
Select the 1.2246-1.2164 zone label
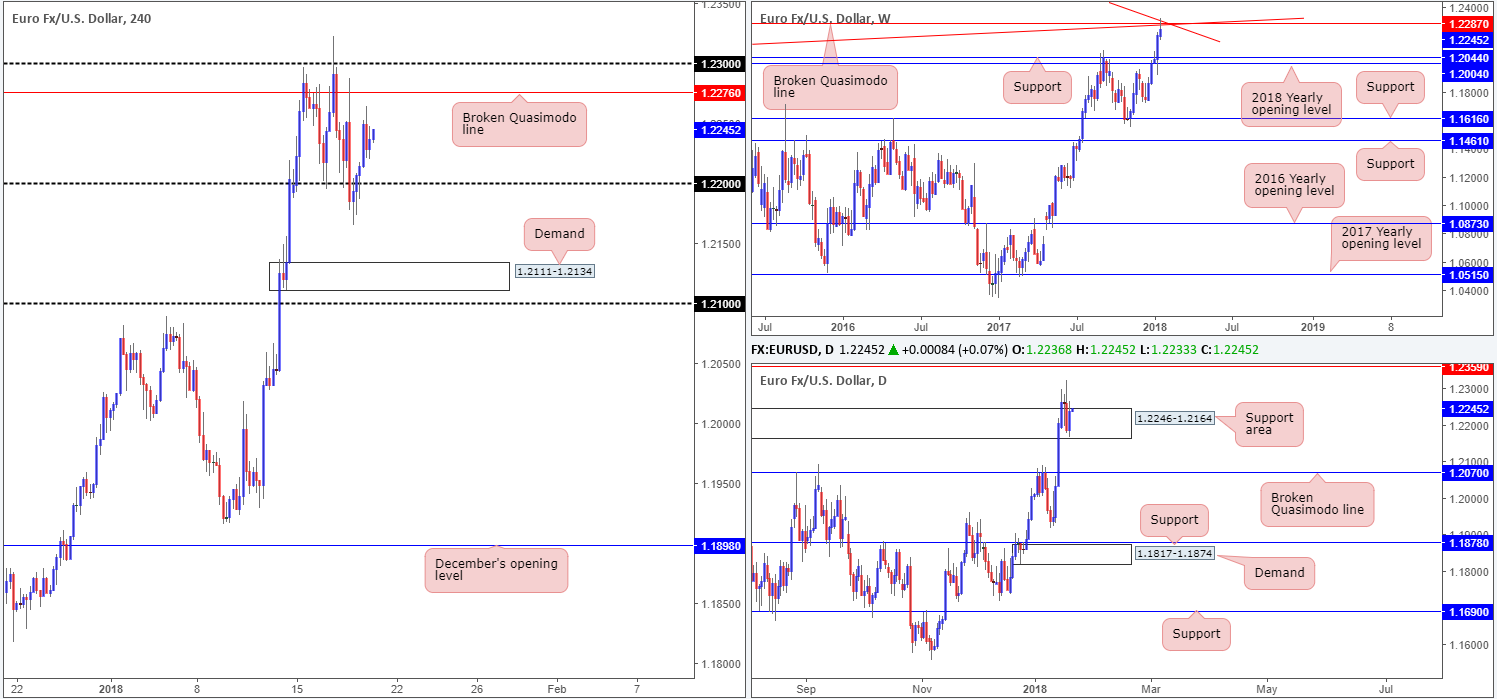click(1175, 419)
